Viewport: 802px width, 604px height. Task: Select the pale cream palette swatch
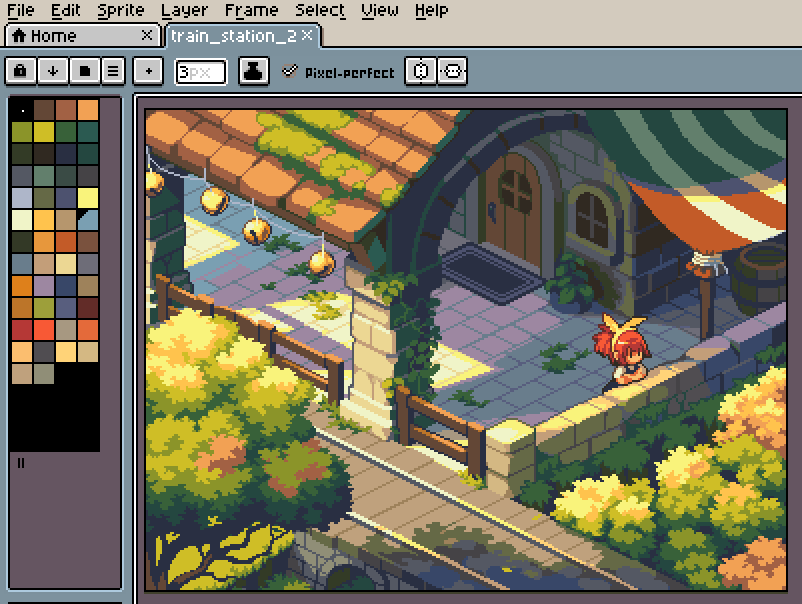tap(22, 220)
